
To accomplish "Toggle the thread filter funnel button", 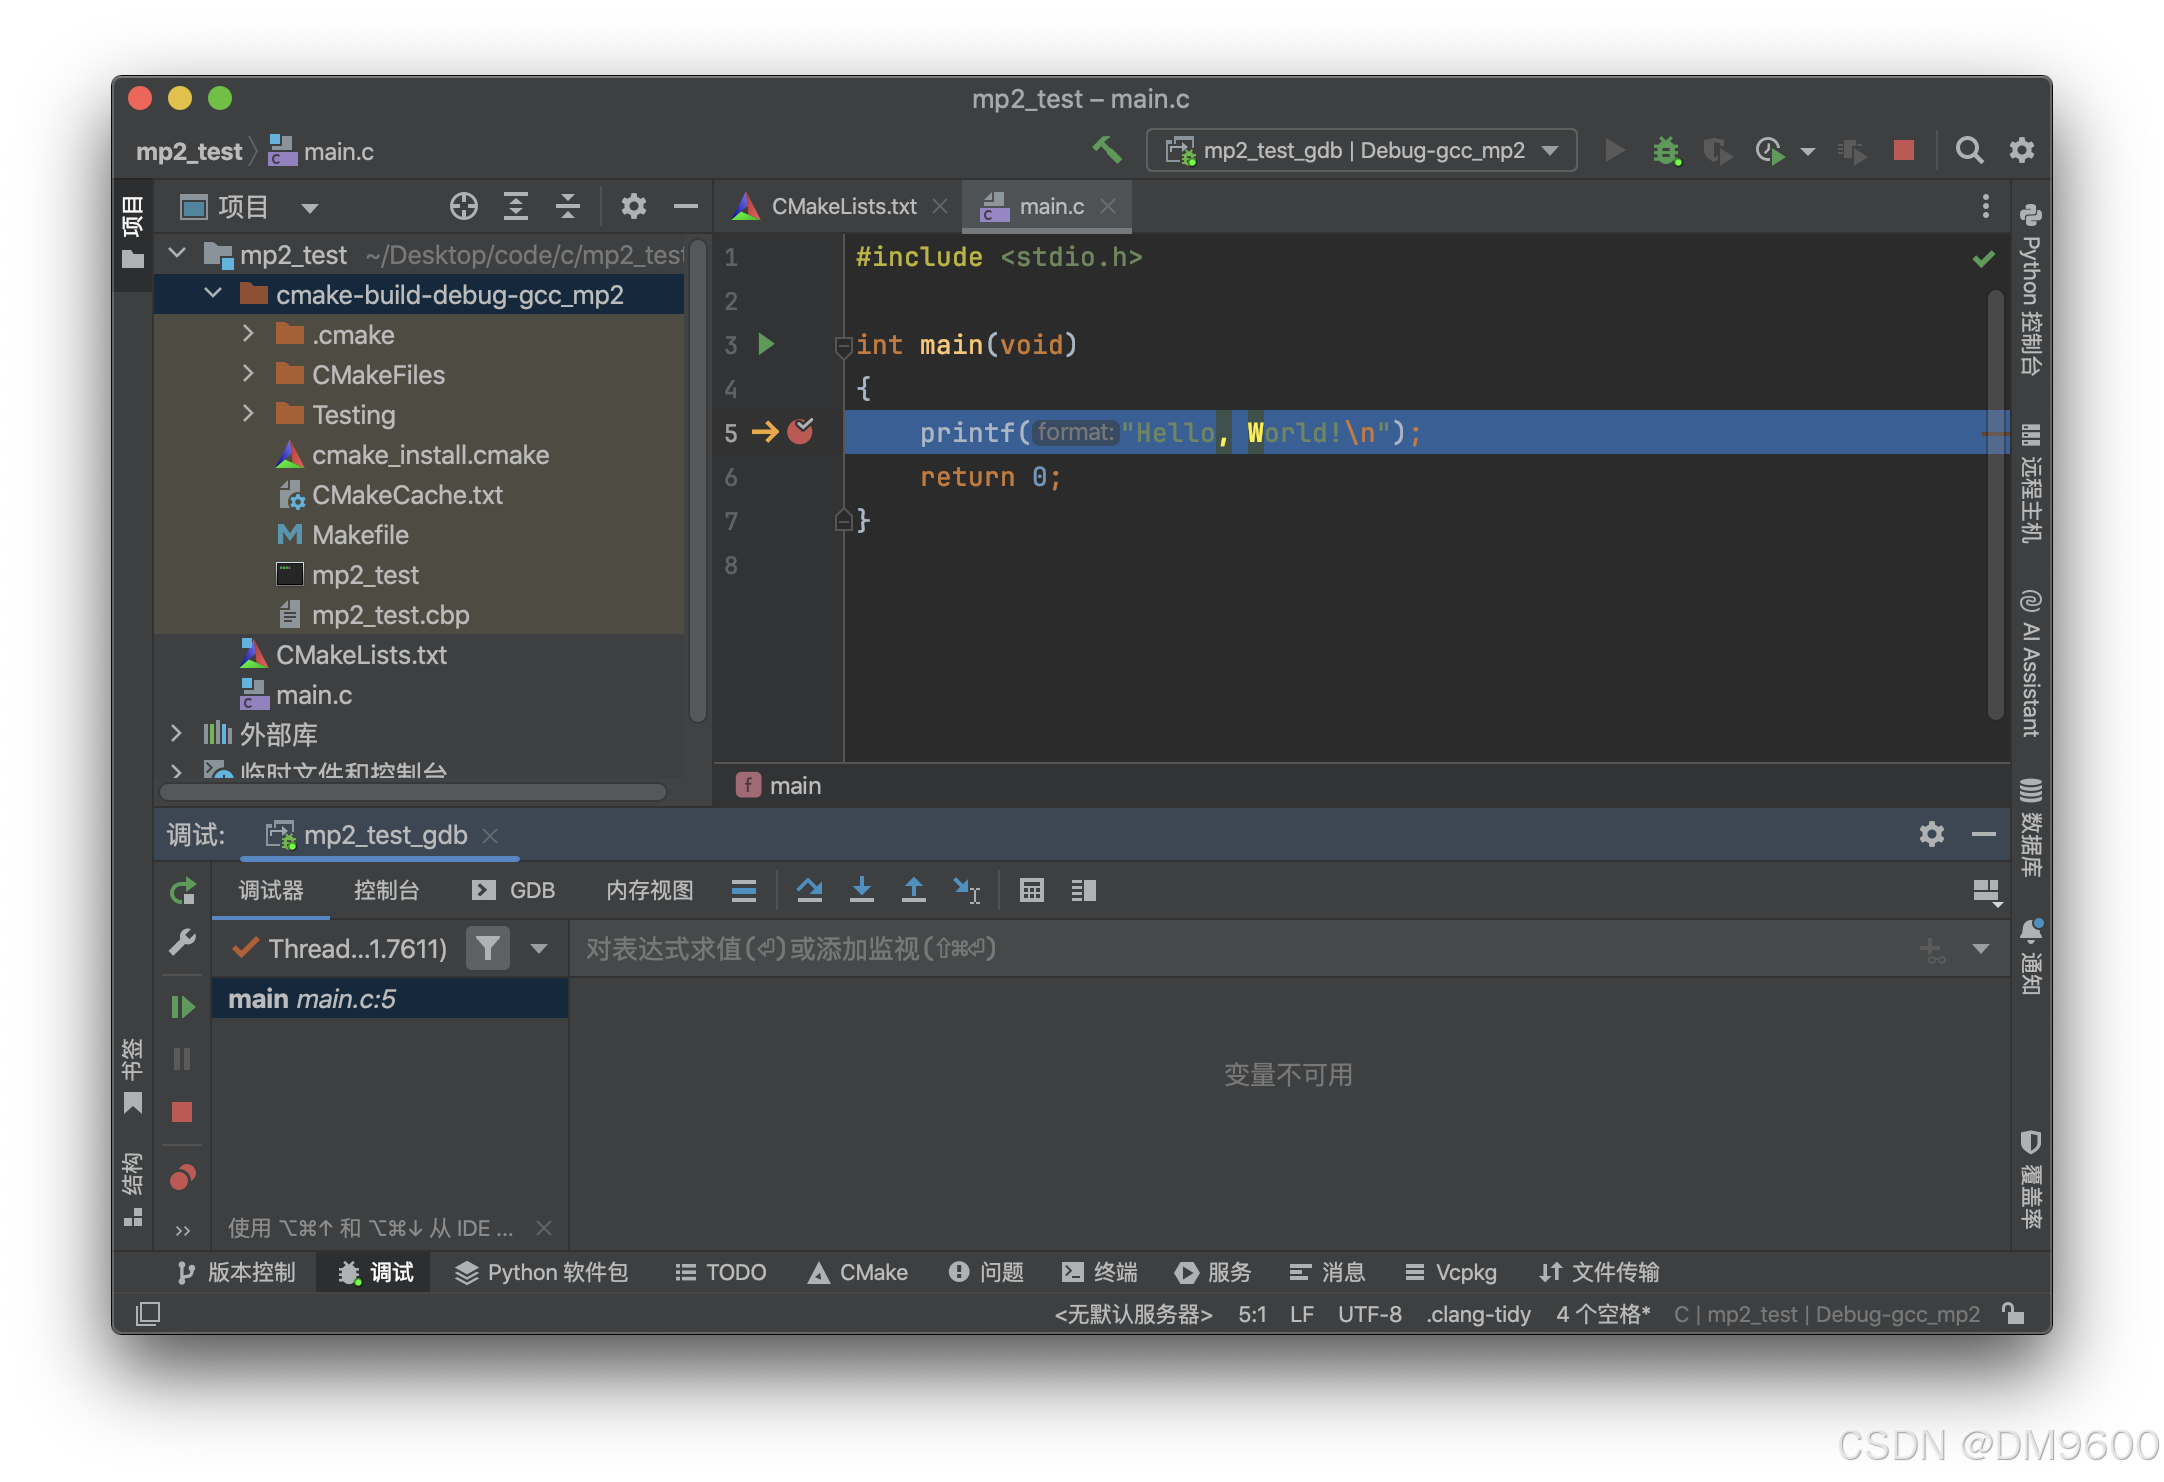I will click(x=487, y=948).
